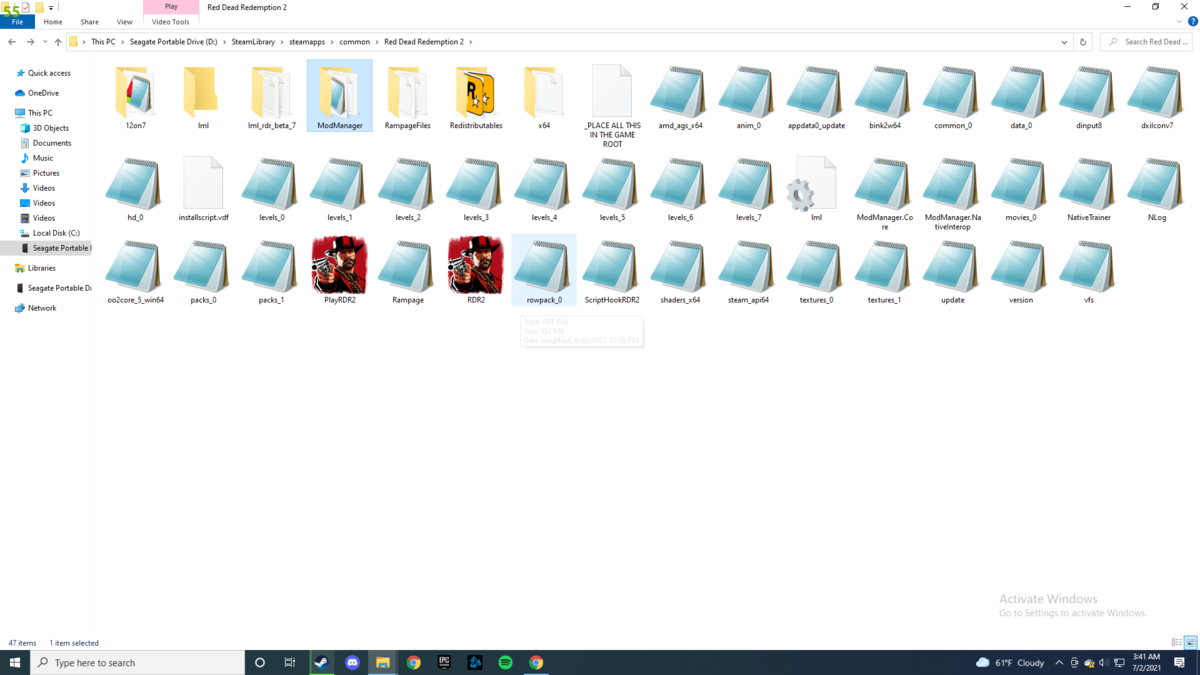1200x675 pixels.
Task: Select the RDR2 game executable
Action: click(476, 266)
